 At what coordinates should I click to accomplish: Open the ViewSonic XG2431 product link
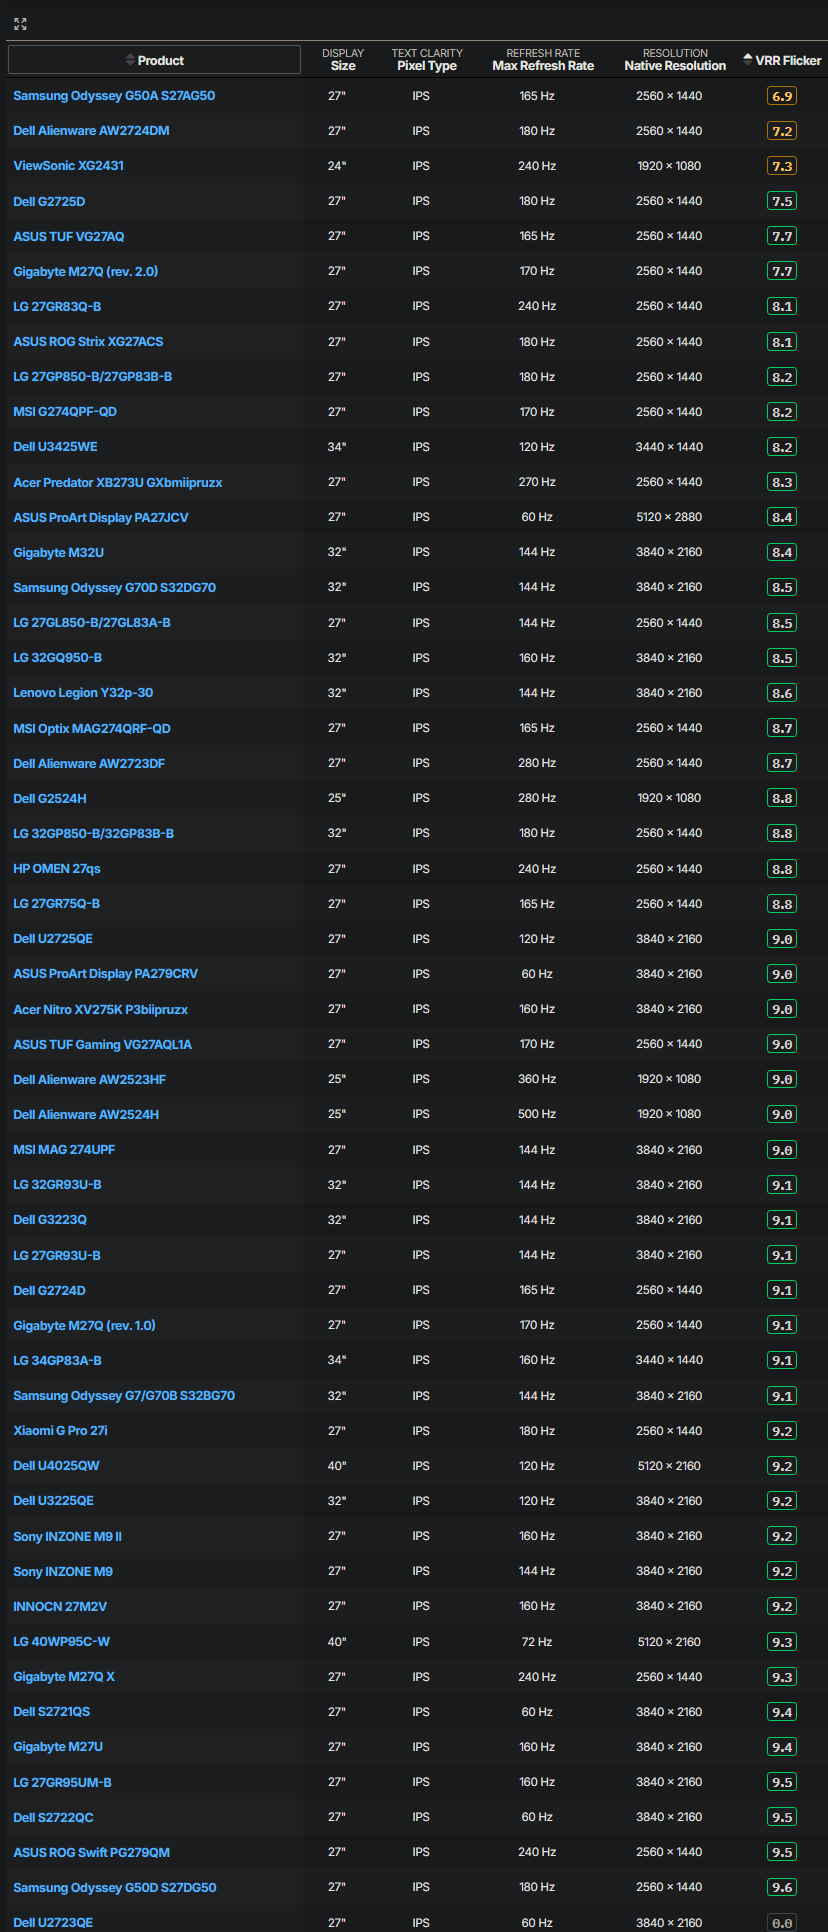coord(68,166)
